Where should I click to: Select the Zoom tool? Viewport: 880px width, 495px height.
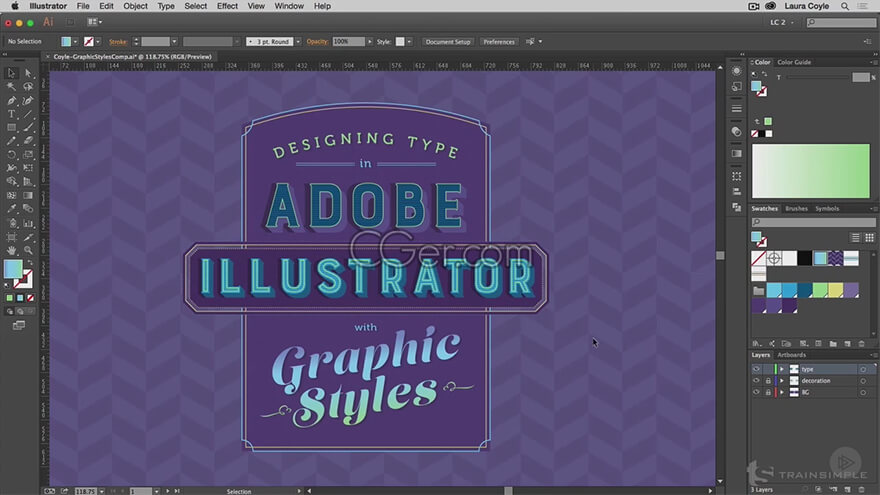tap(28, 250)
